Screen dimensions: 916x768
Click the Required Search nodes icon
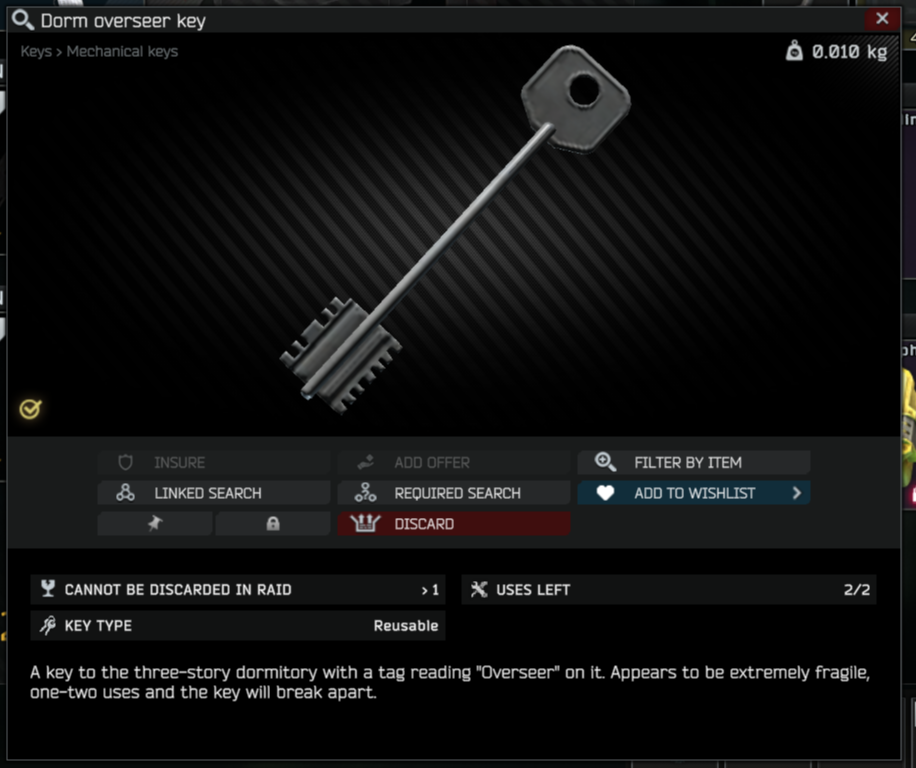point(365,493)
